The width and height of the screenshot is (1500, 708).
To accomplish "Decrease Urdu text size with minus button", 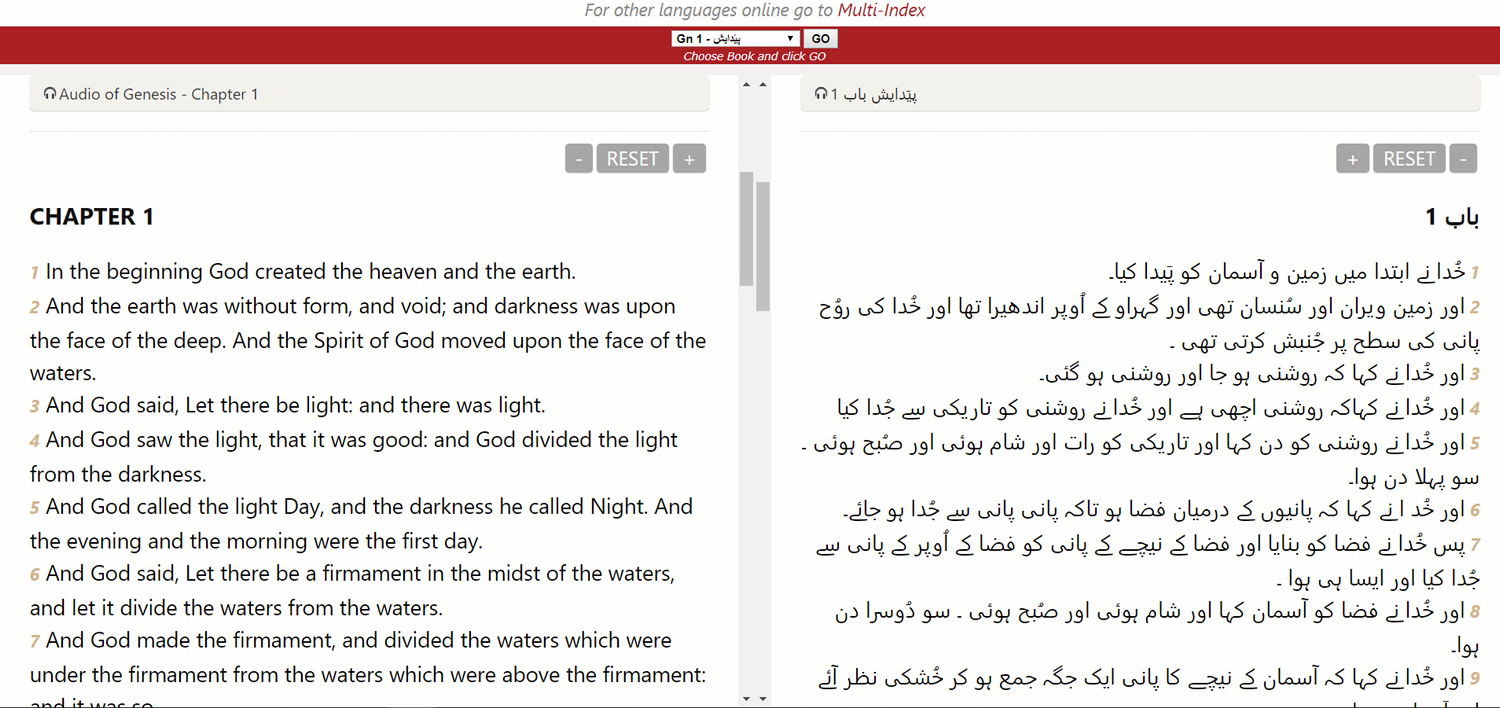I will coord(1463,159).
